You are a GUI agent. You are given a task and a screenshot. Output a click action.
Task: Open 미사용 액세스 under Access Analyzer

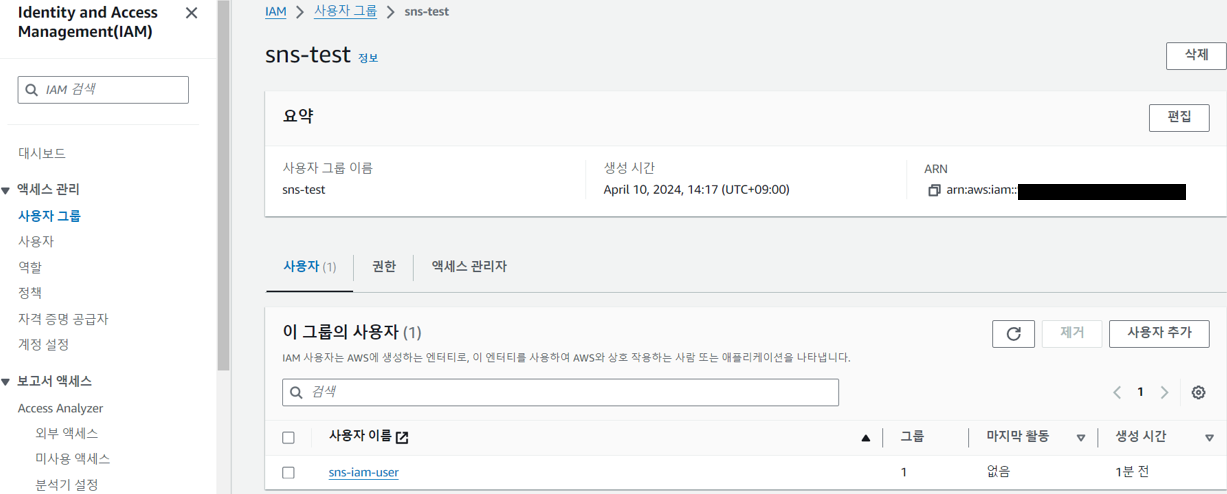click(x=73, y=459)
